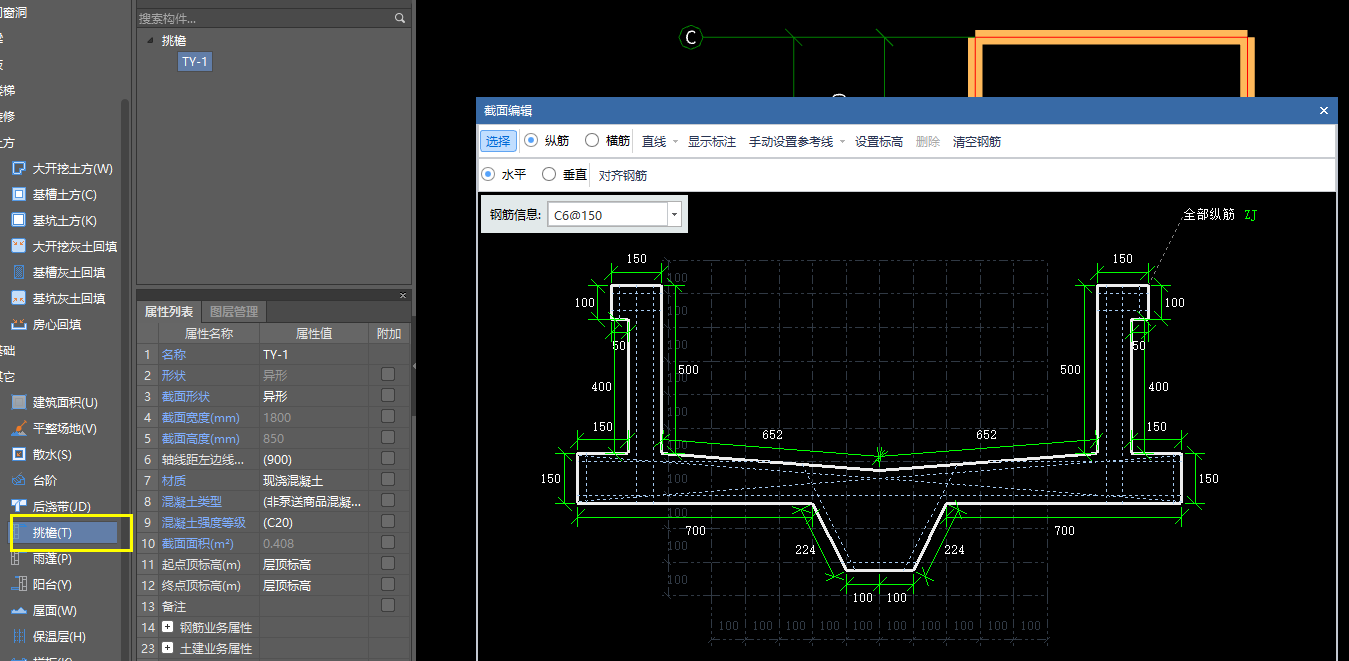Click the 属性值 column header
Image resolution: width=1349 pixels, height=661 pixels.
coord(314,333)
